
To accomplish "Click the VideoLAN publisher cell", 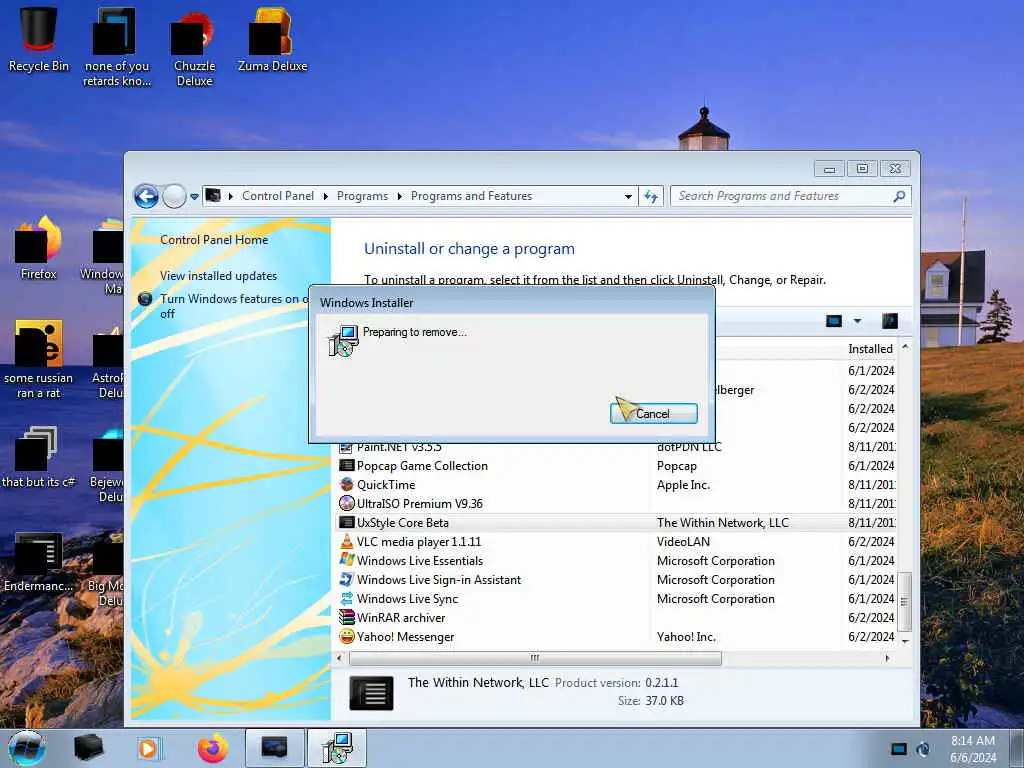I will [x=683, y=541].
